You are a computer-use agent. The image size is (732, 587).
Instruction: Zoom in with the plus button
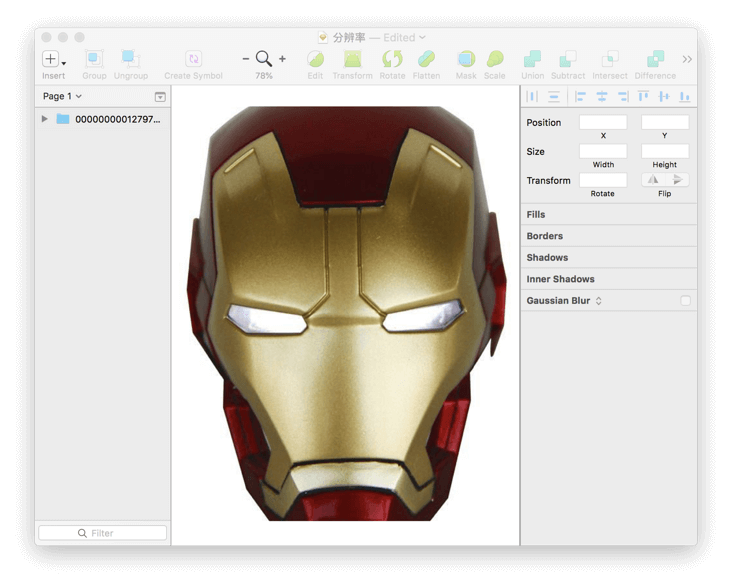pos(282,59)
